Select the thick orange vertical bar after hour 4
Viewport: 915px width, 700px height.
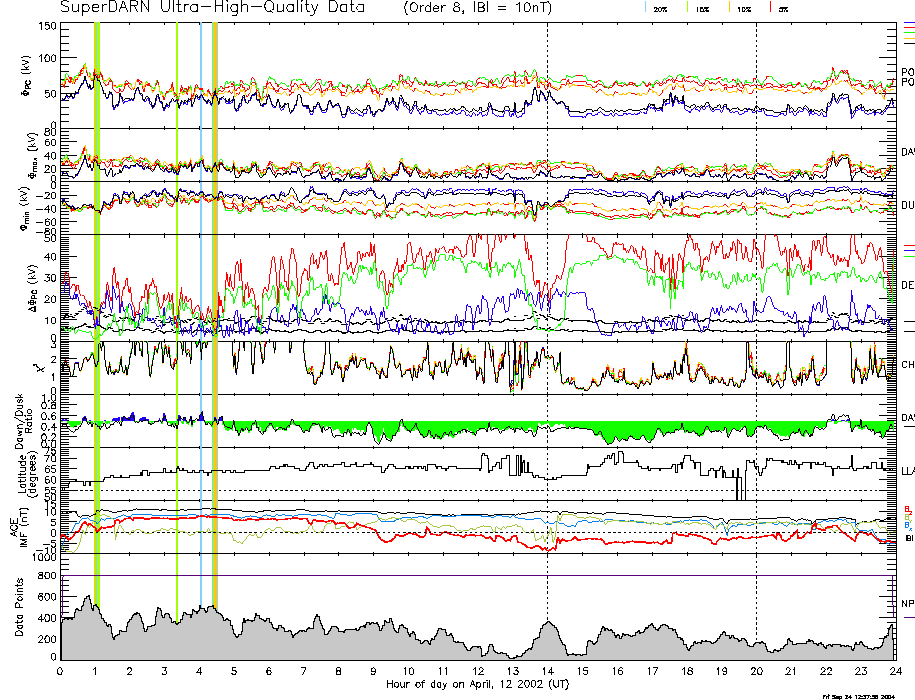pyautogui.click(x=215, y=300)
